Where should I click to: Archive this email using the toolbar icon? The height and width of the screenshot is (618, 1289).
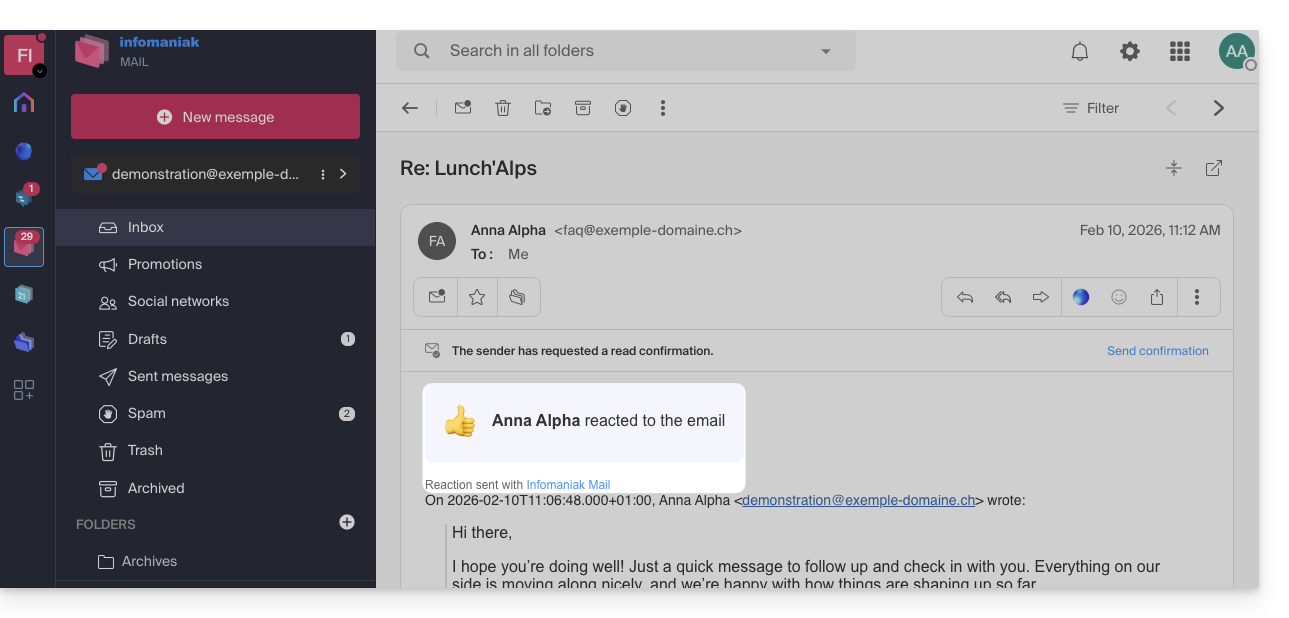[583, 108]
